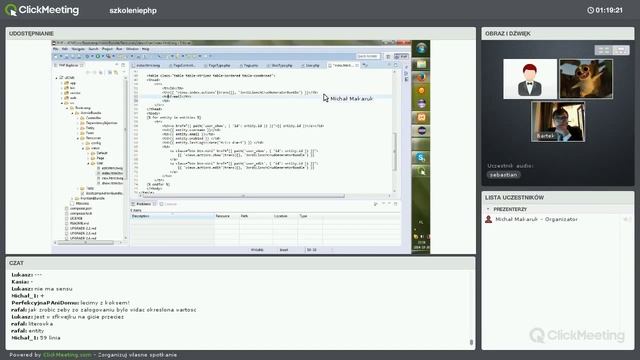Viewport: 640px width, 360px height.
Task: Click the ClickMeeting logo in the header
Action: click(42, 10)
